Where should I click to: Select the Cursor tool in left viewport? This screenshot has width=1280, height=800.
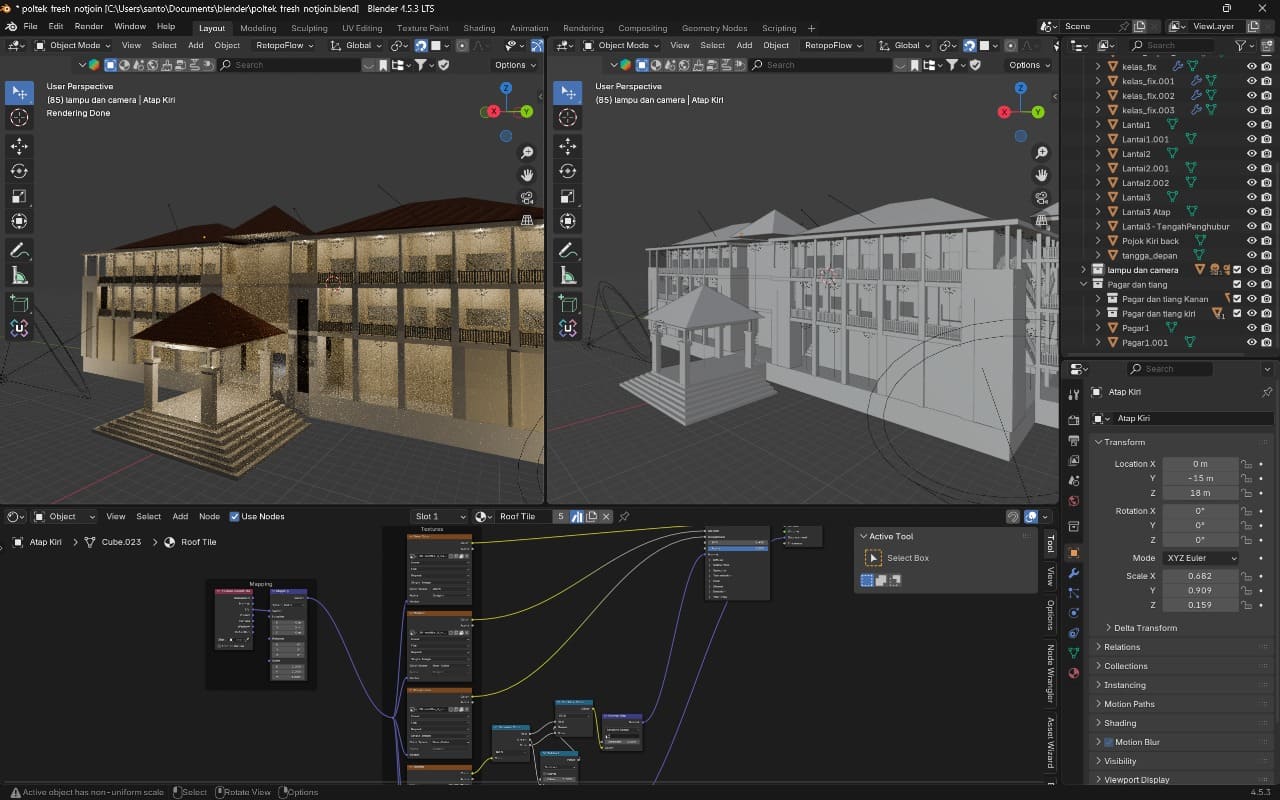[19, 118]
